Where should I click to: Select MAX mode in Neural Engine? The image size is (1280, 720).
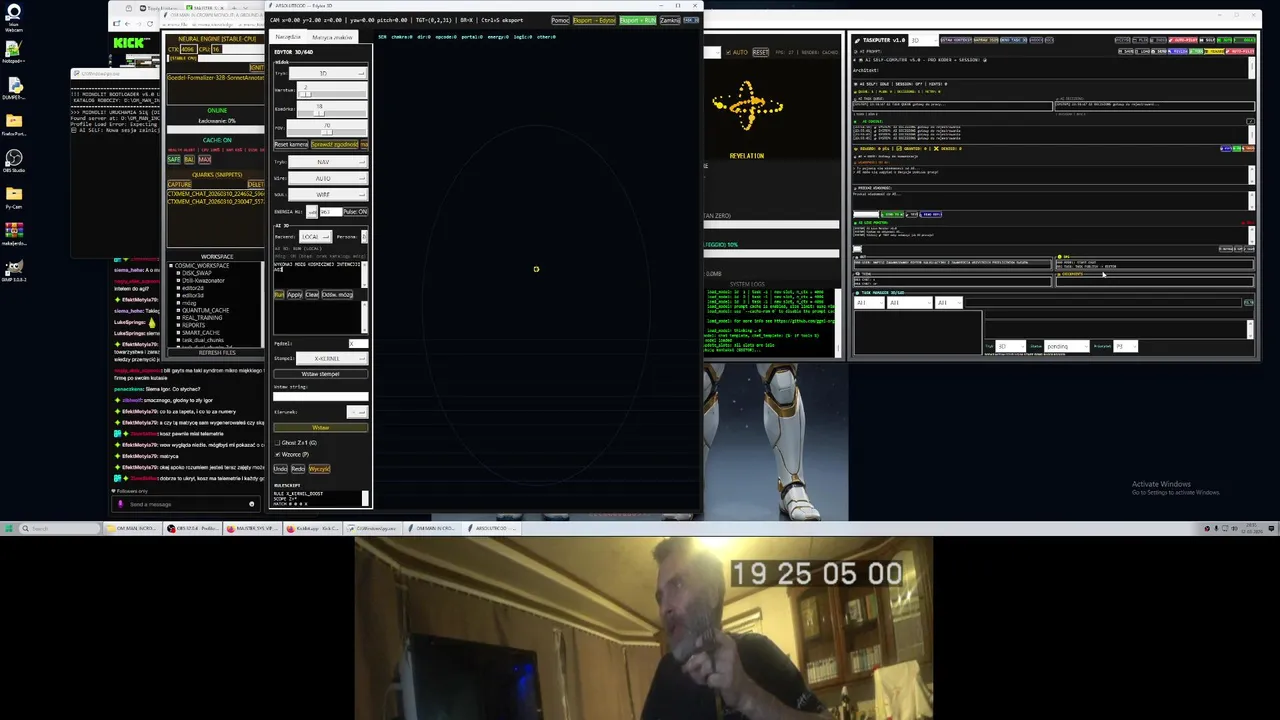pos(204,160)
